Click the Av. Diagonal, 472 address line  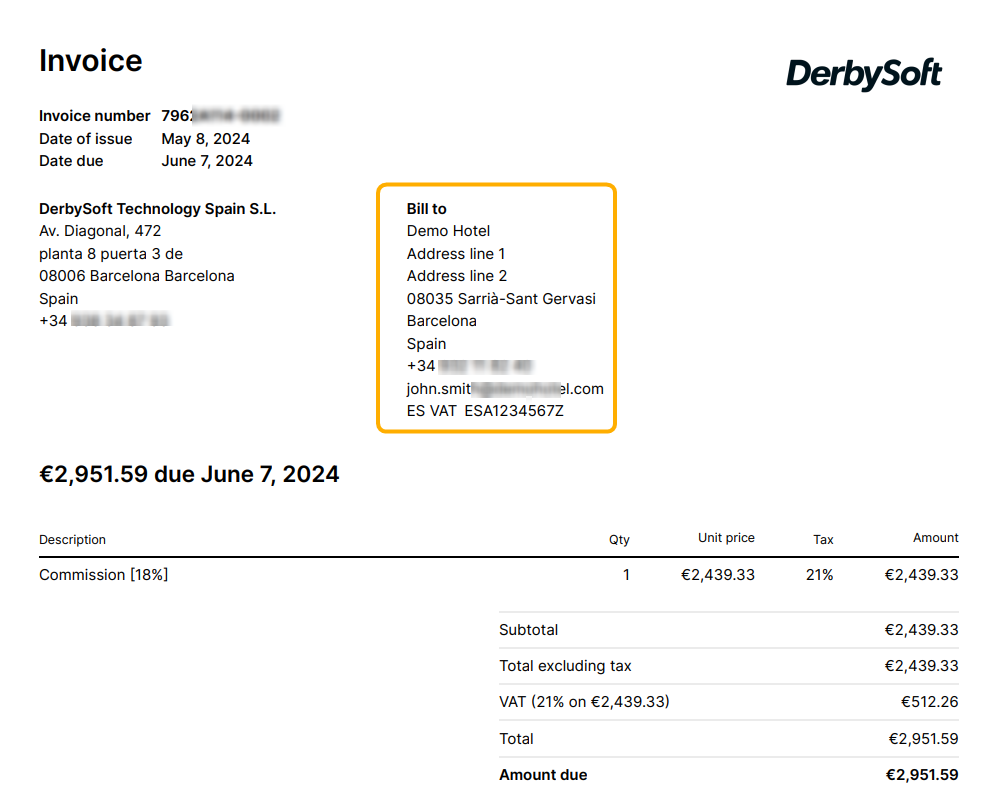(x=100, y=231)
